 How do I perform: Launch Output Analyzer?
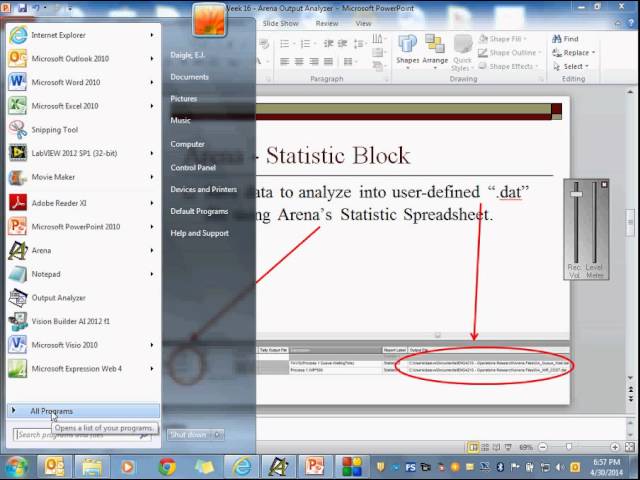pos(83,298)
